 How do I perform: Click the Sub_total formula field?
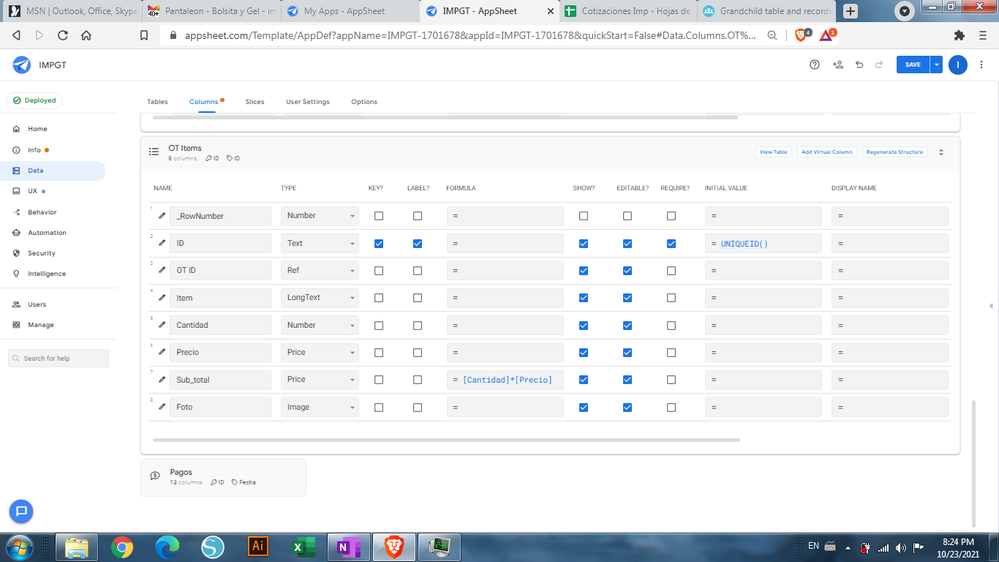click(505, 380)
